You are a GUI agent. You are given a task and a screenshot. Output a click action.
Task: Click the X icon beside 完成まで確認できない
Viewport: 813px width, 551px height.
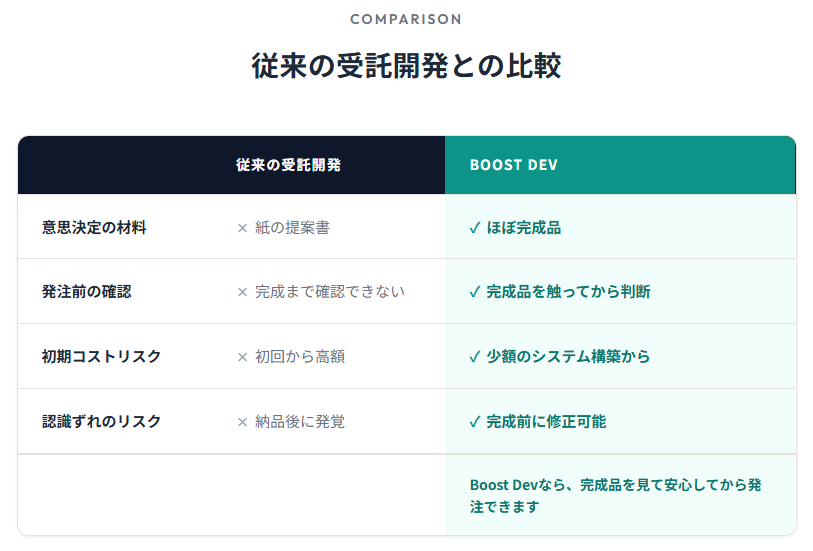point(242,292)
